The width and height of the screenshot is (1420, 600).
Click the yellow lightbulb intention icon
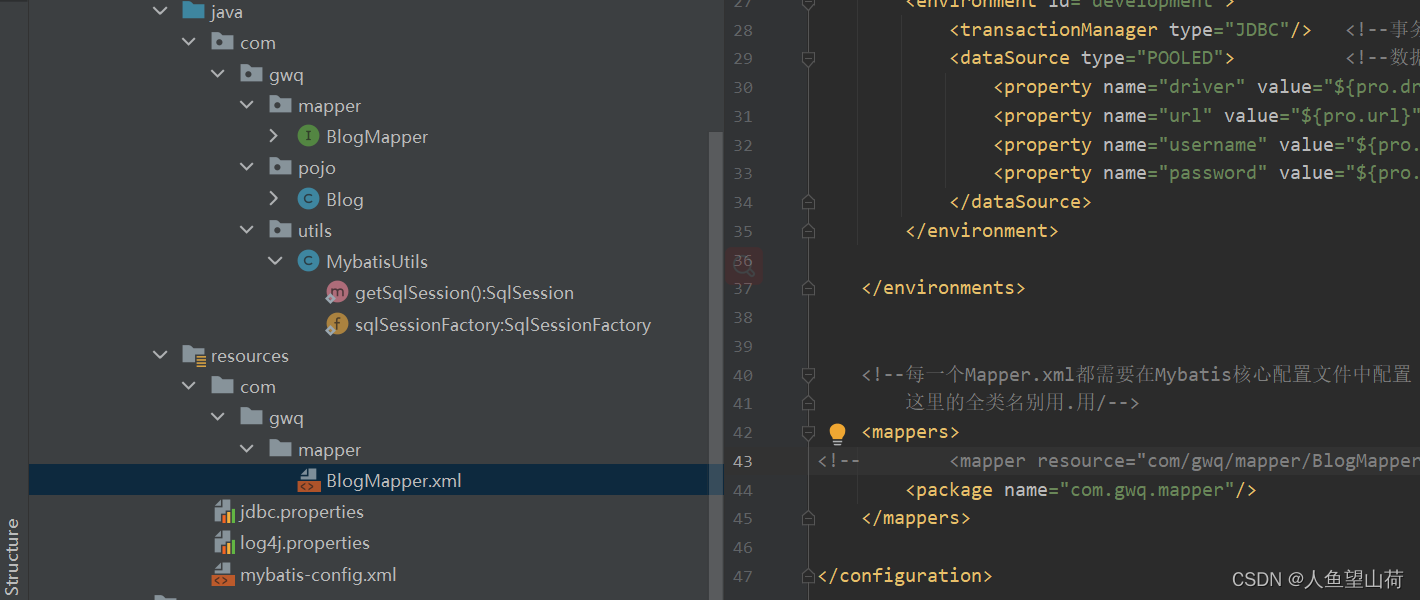coord(838,433)
